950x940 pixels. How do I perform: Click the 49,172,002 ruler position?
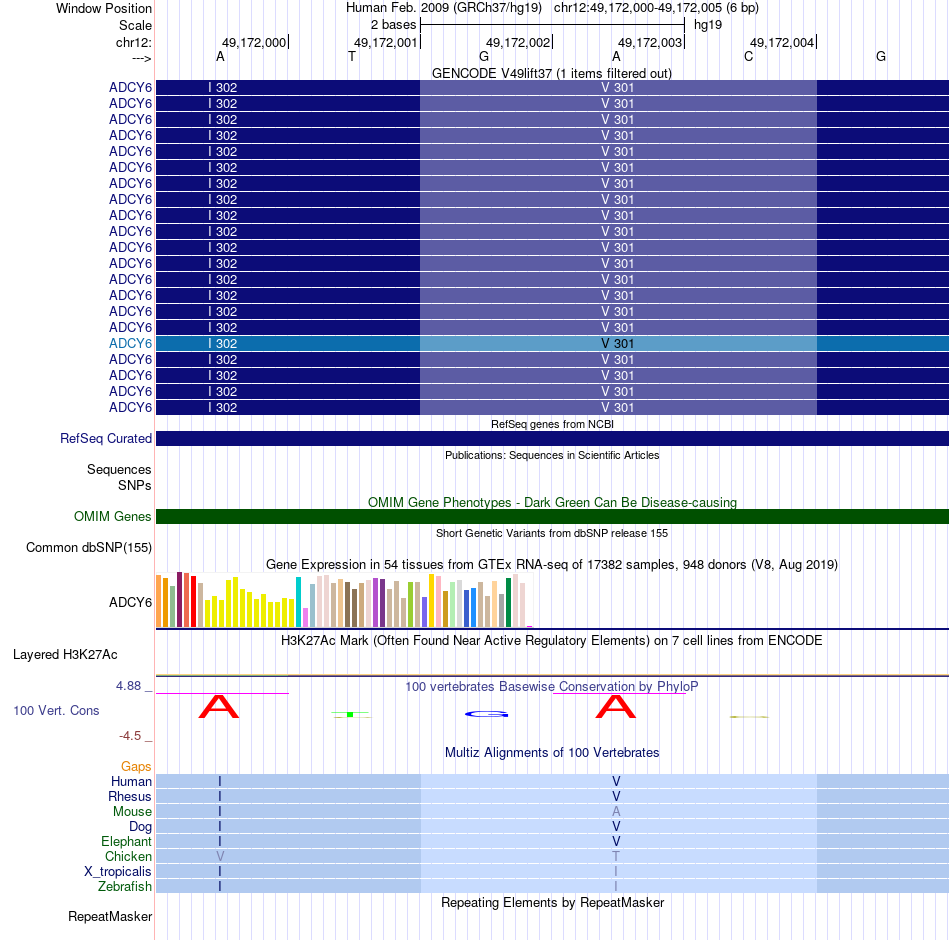coord(518,42)
